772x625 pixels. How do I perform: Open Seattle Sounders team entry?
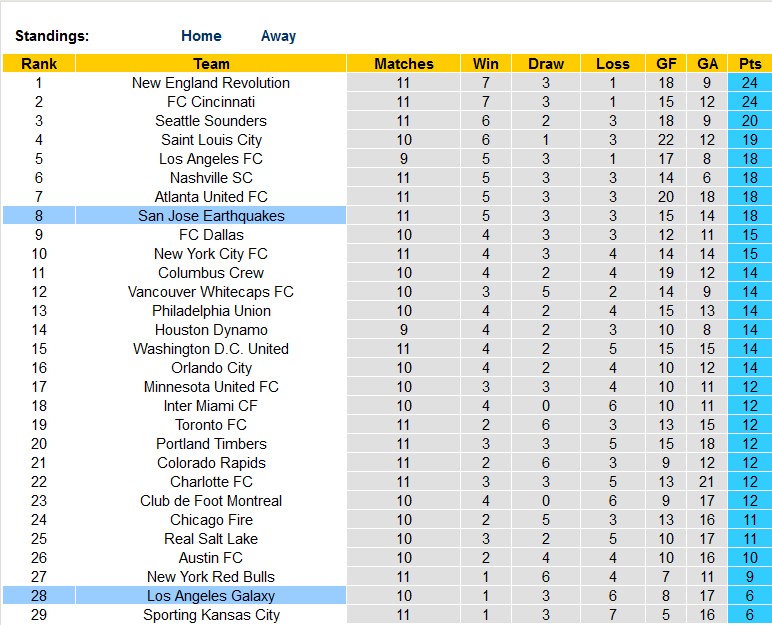click(x=211, y=121)
